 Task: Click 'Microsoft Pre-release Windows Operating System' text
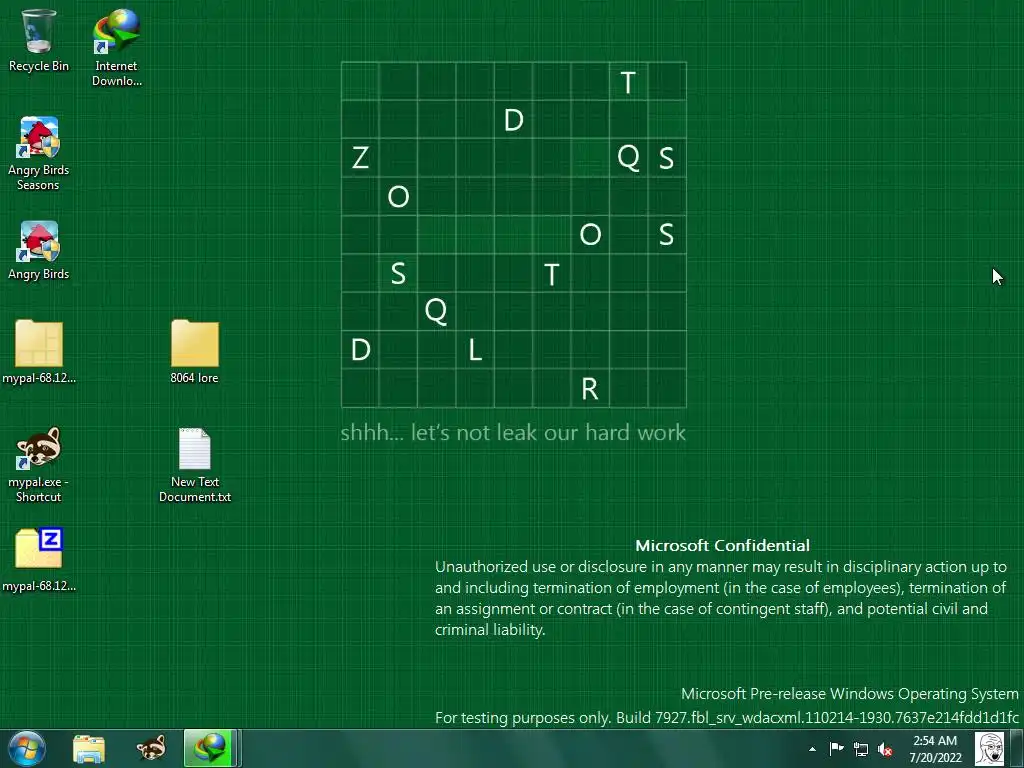[850, 694]
